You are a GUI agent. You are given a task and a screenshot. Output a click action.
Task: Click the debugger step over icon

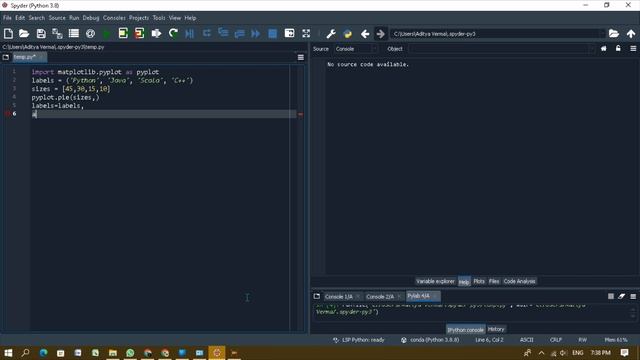(207, 33)
